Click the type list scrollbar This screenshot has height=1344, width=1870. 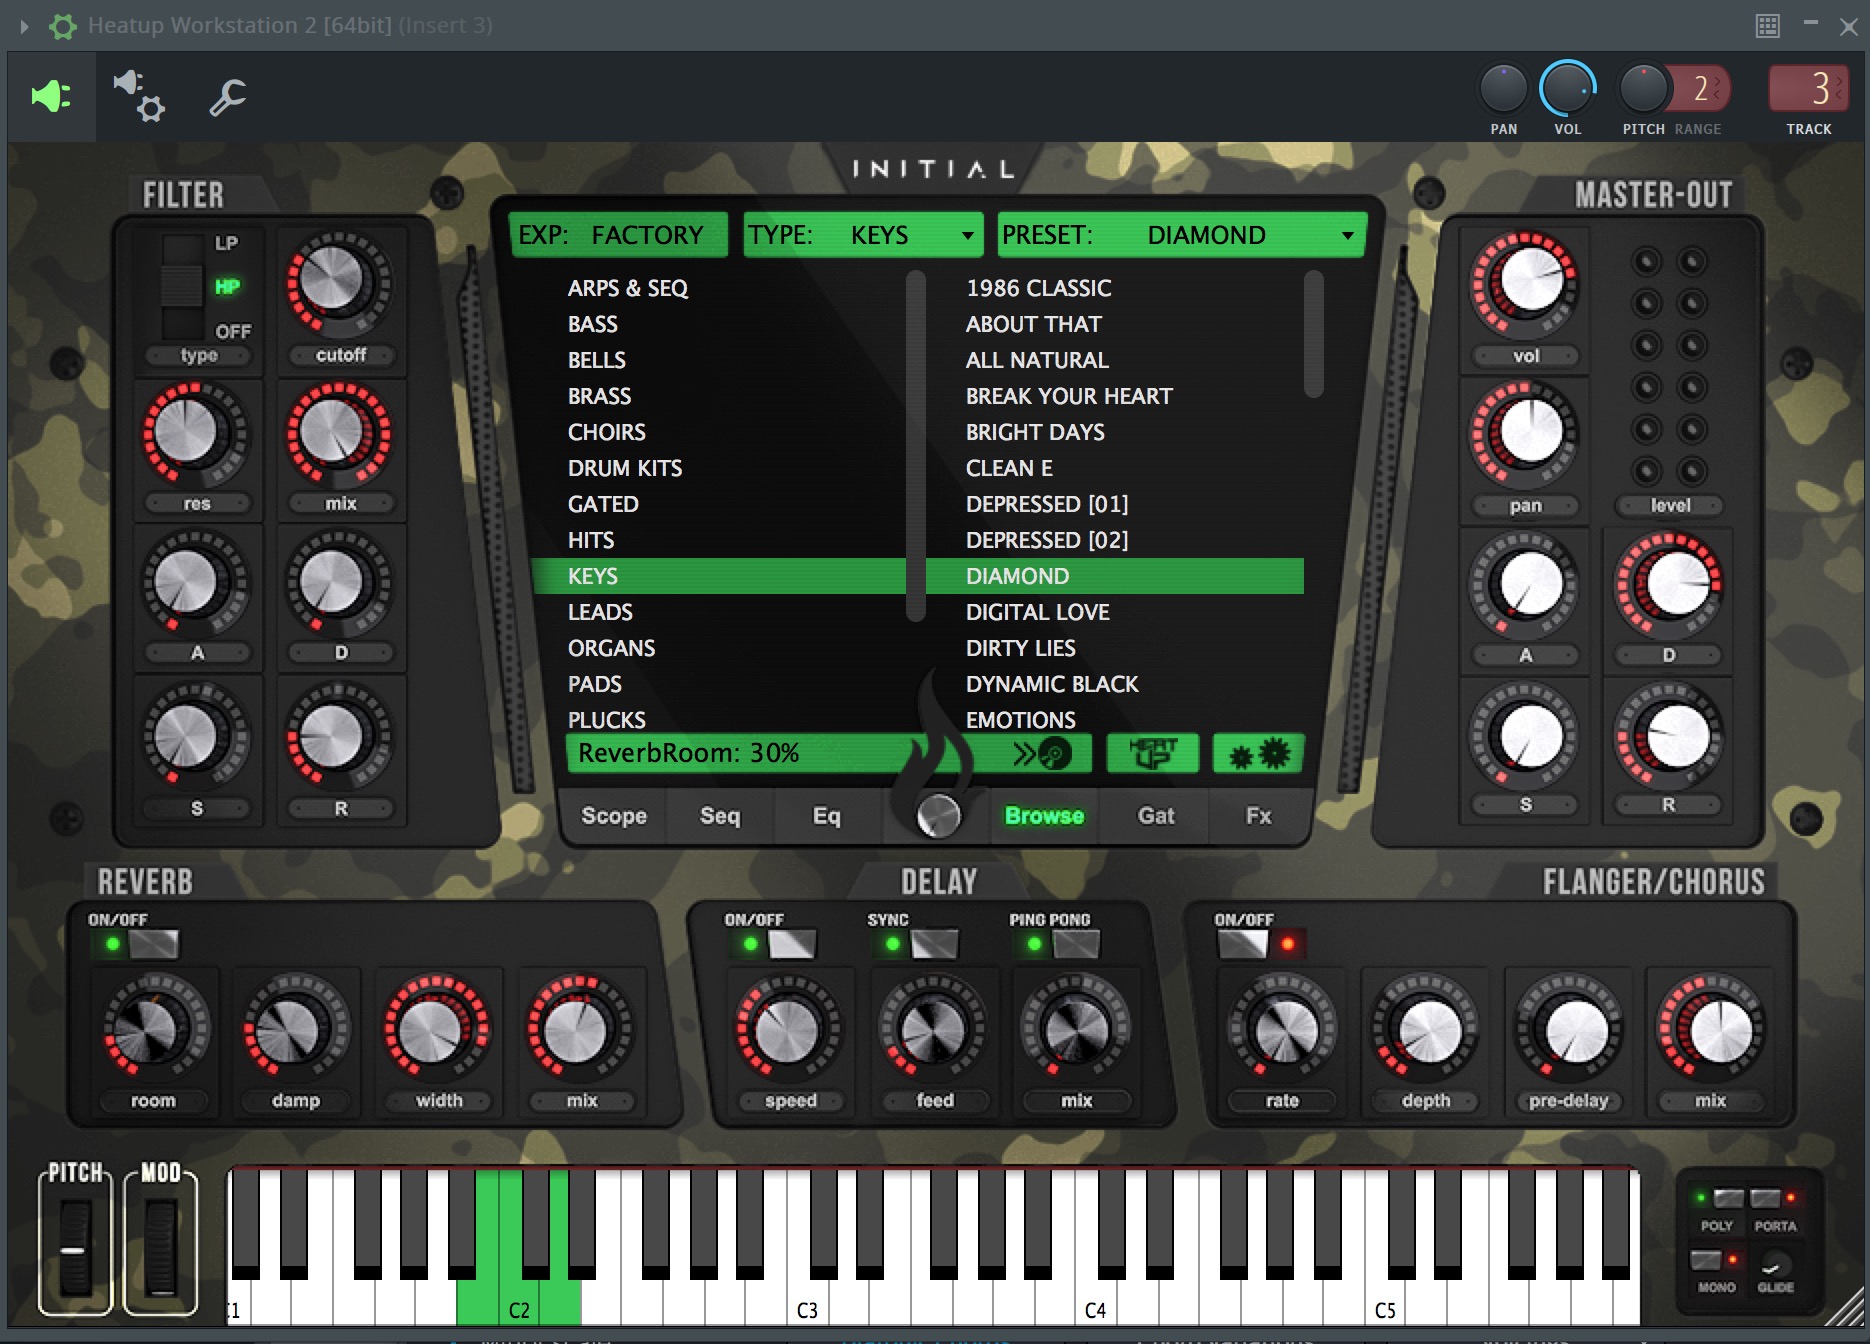[x=916, y=446]
